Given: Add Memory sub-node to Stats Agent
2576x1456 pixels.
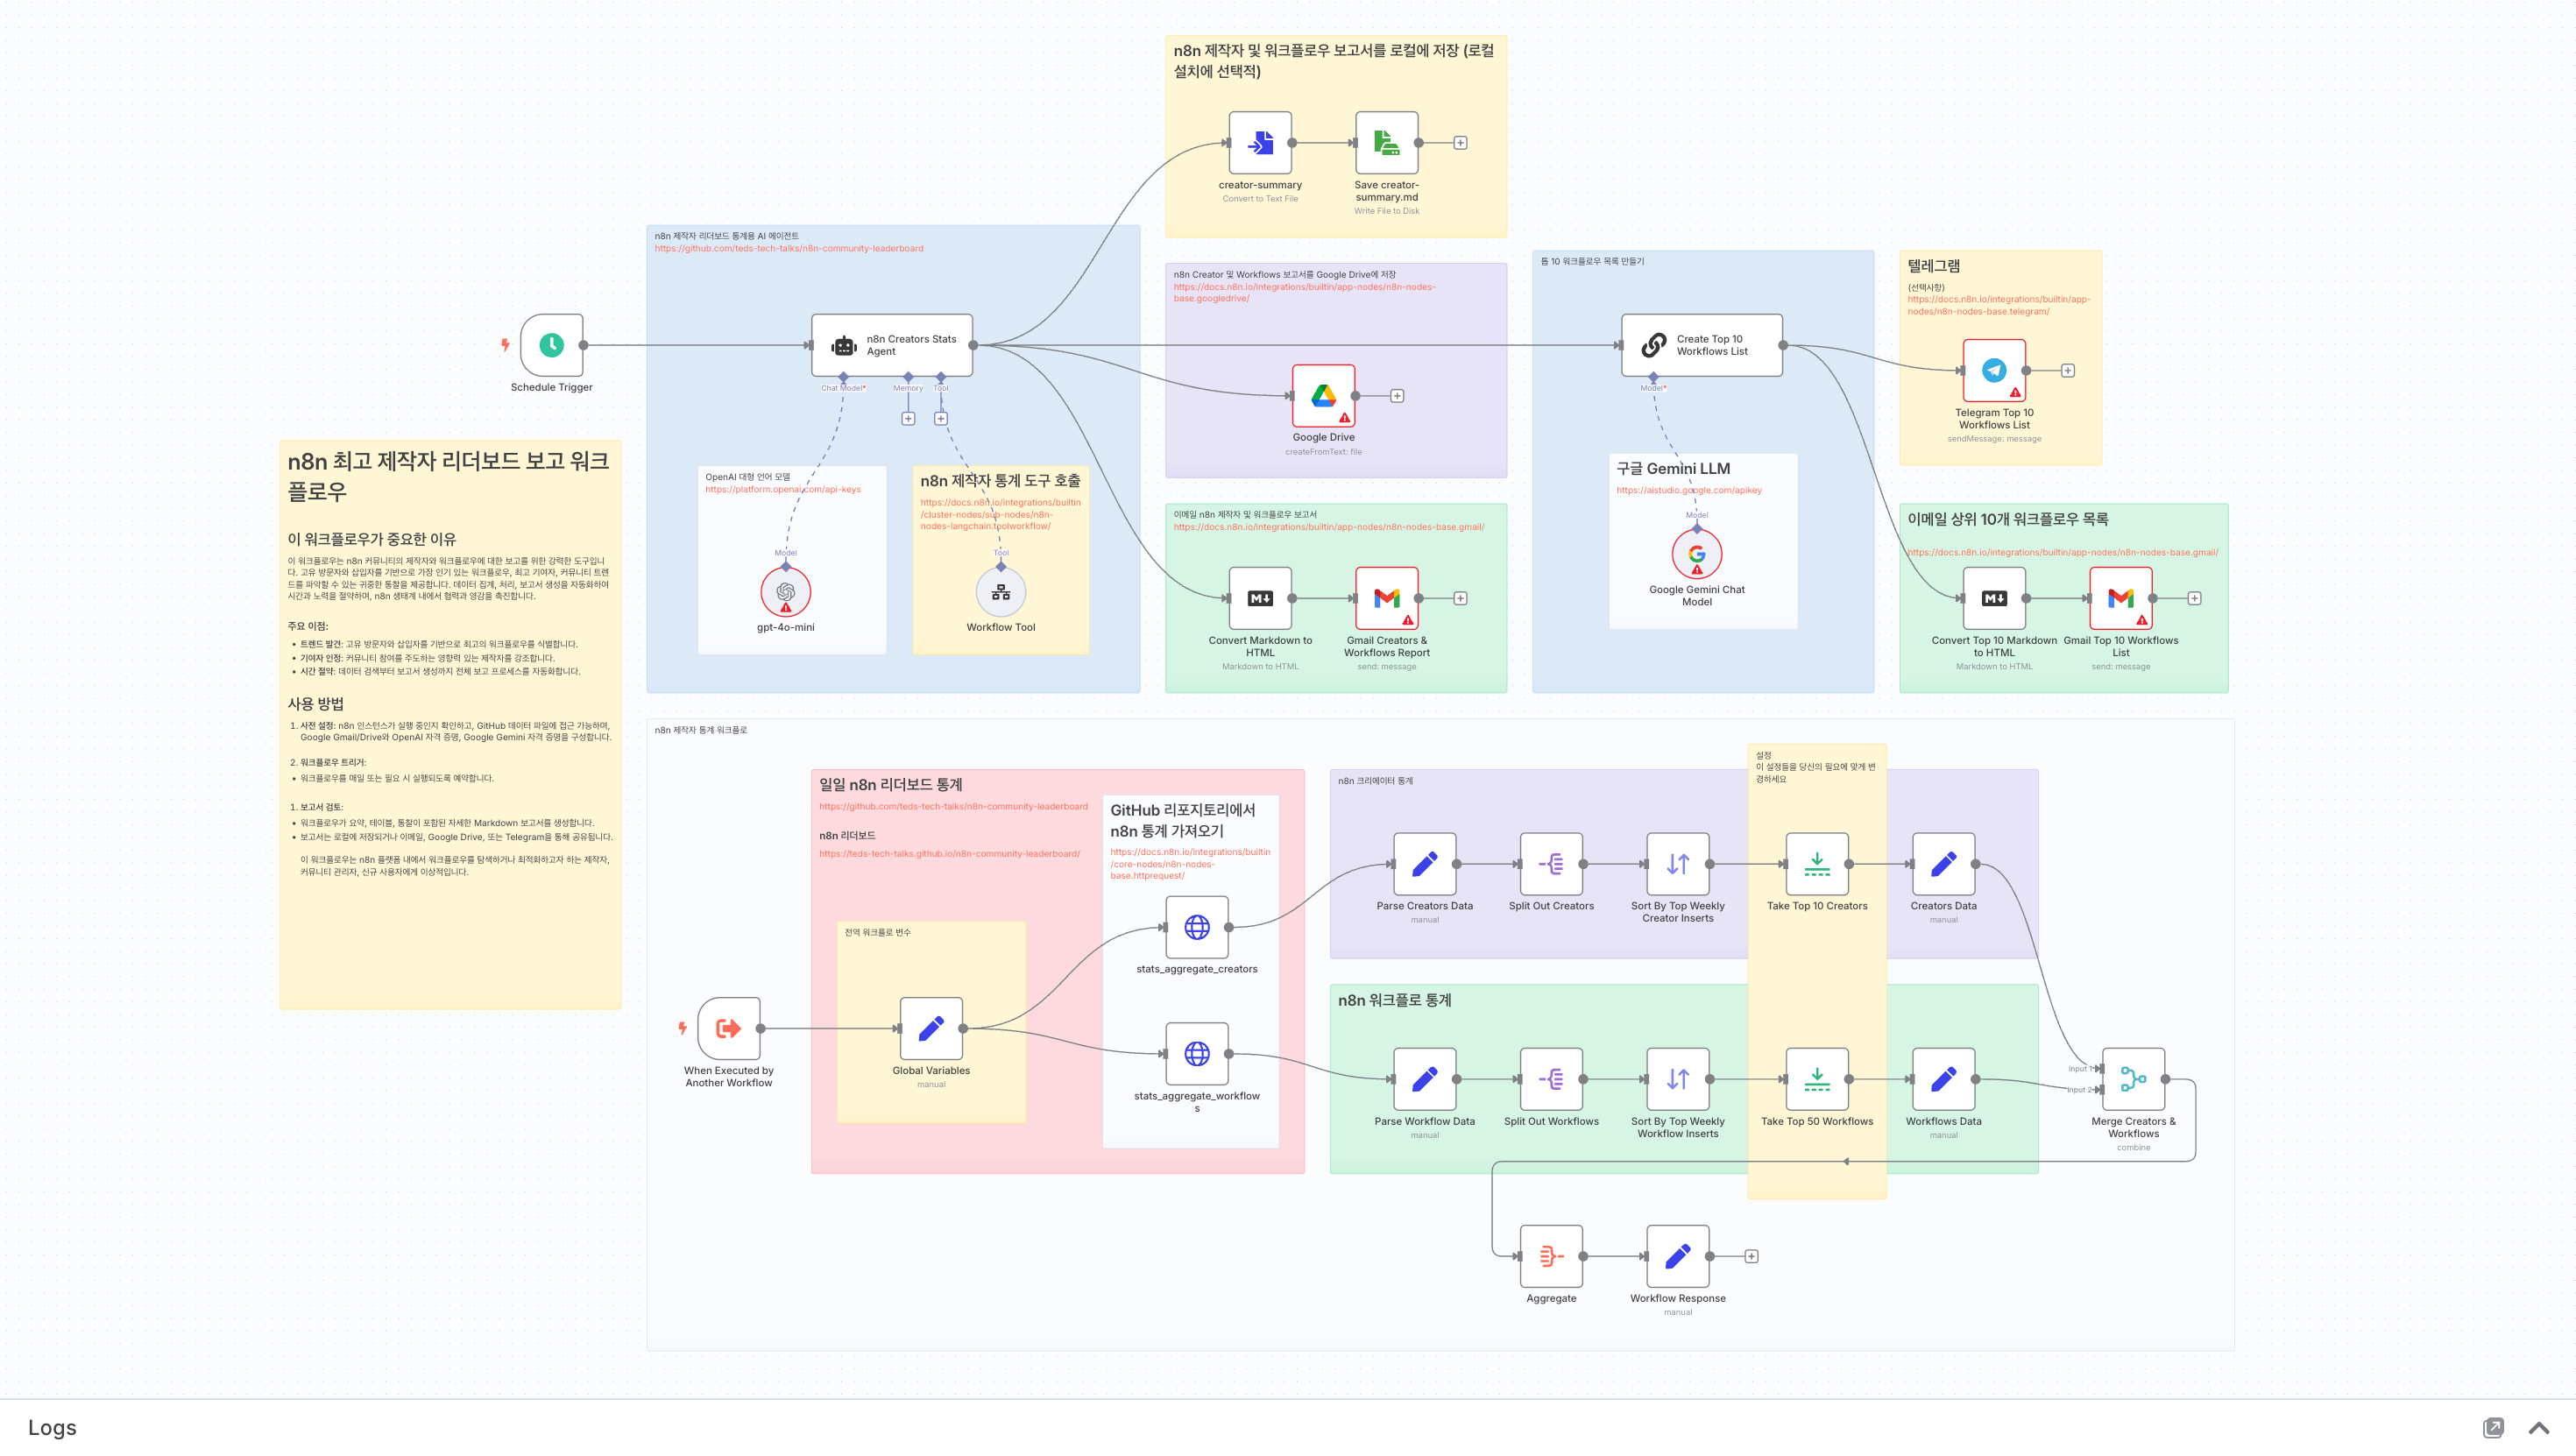Looking at the screenshot, I should point(908,419).
